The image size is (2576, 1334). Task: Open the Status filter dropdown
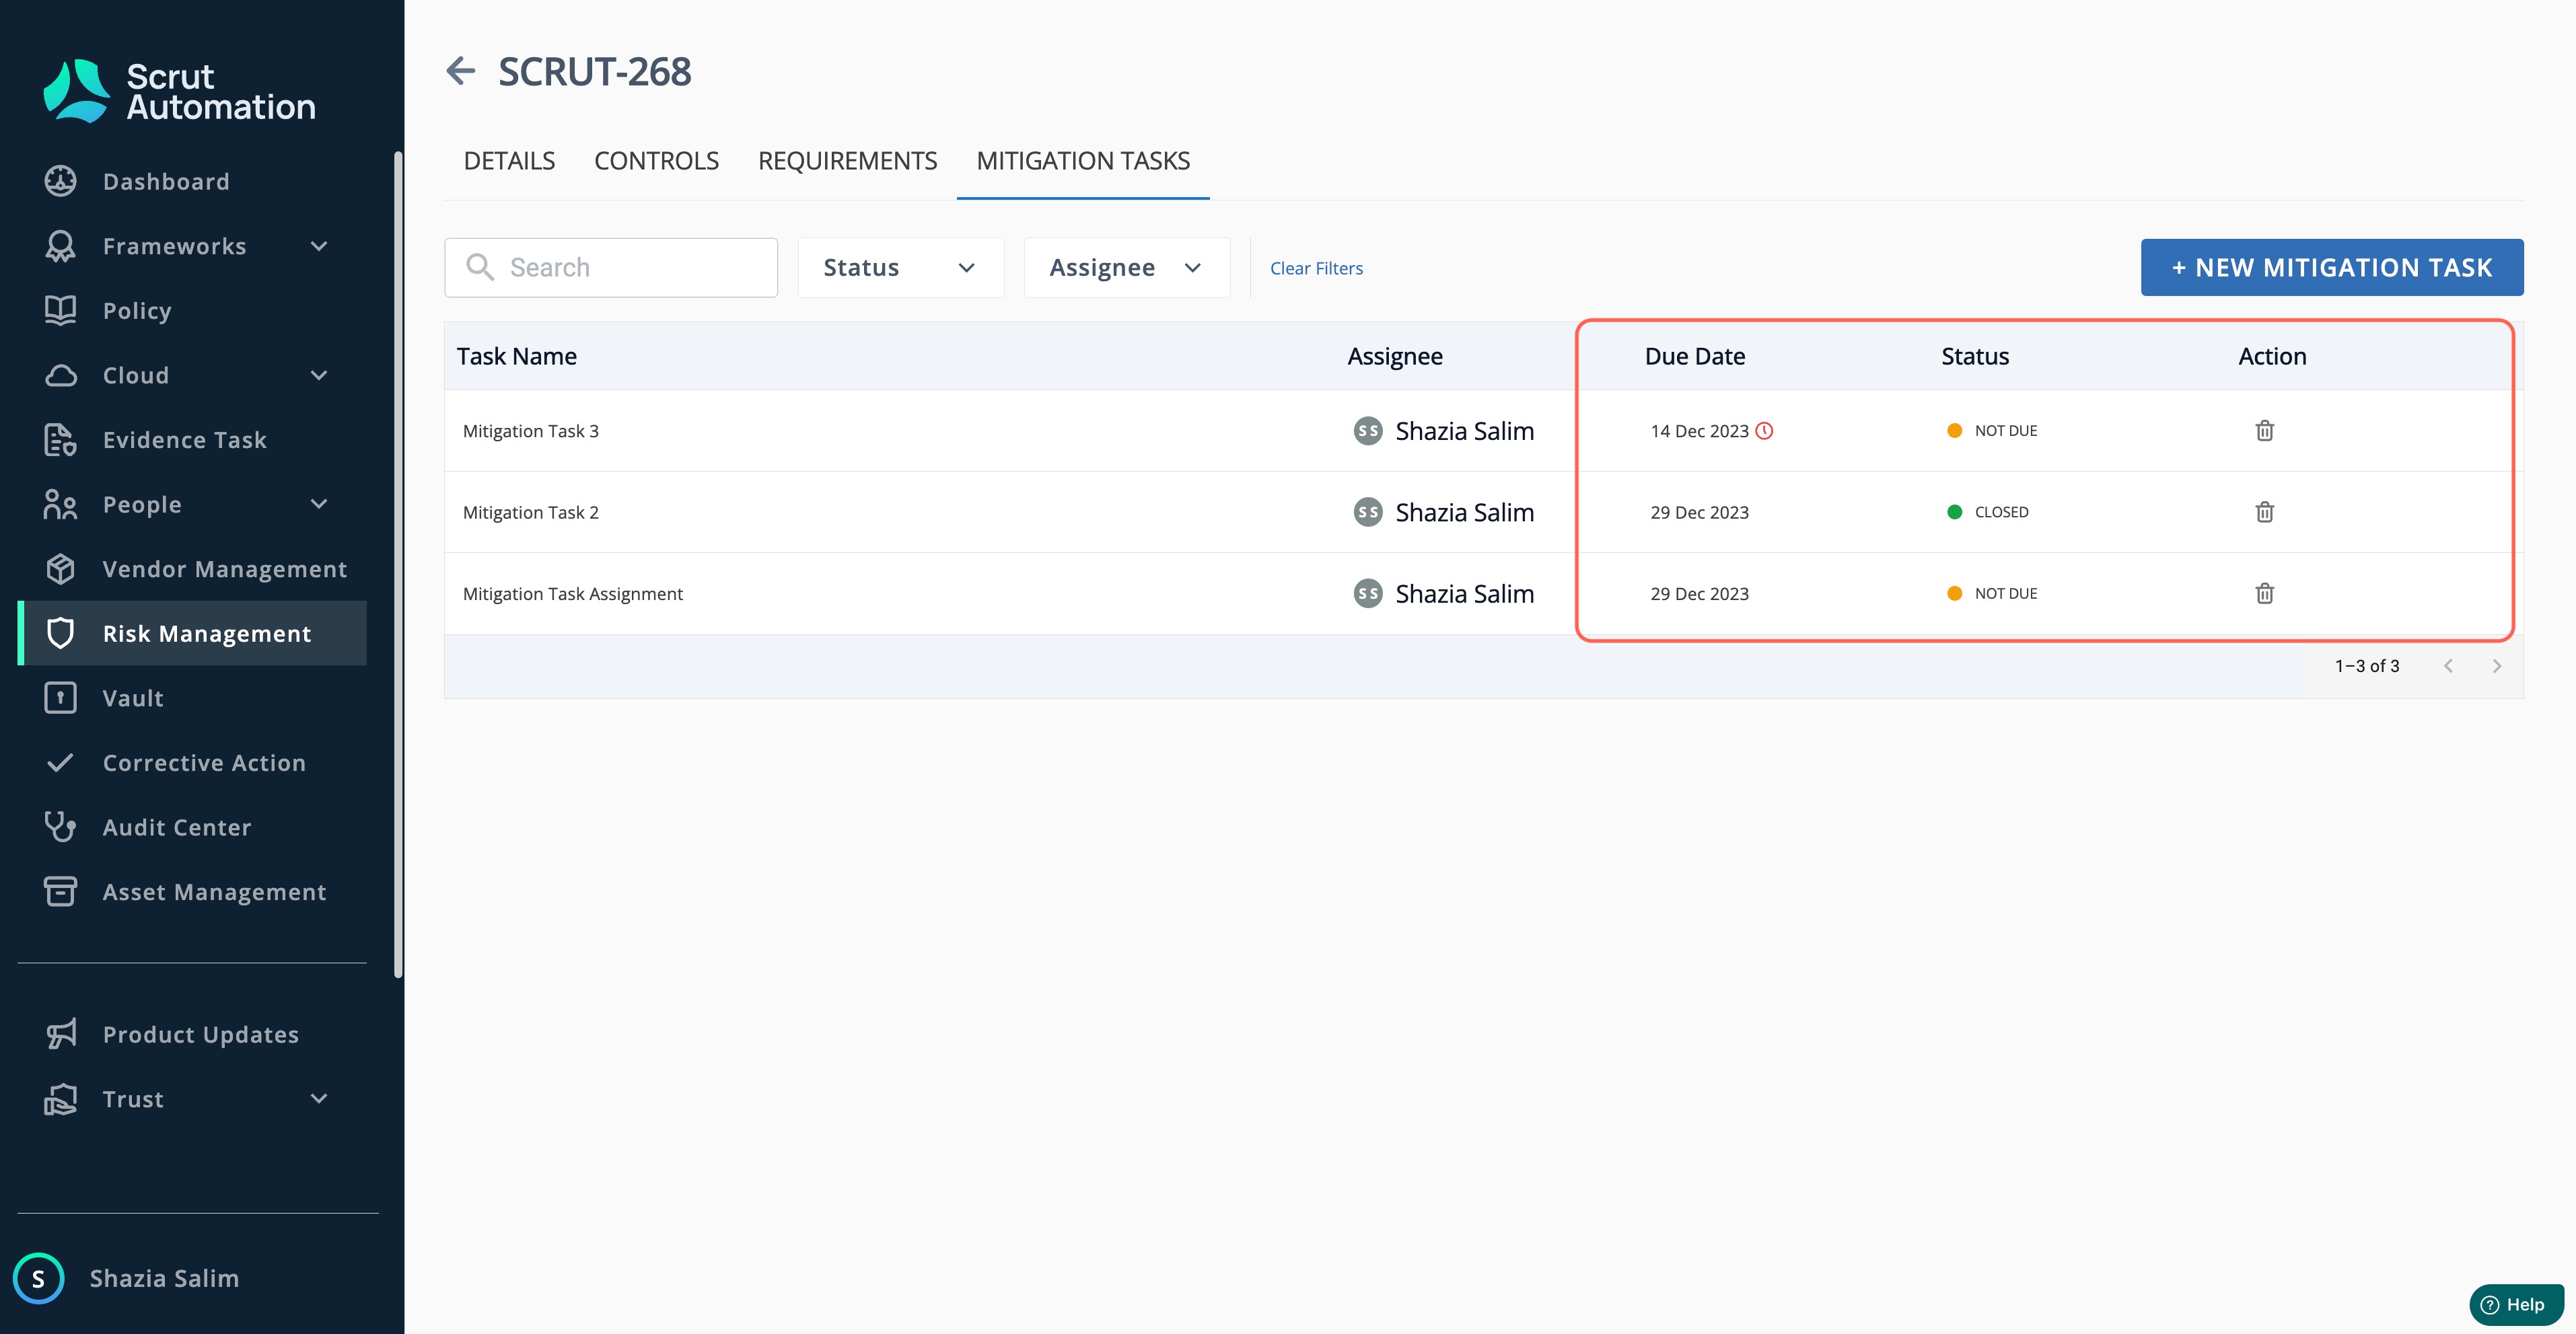900,267
